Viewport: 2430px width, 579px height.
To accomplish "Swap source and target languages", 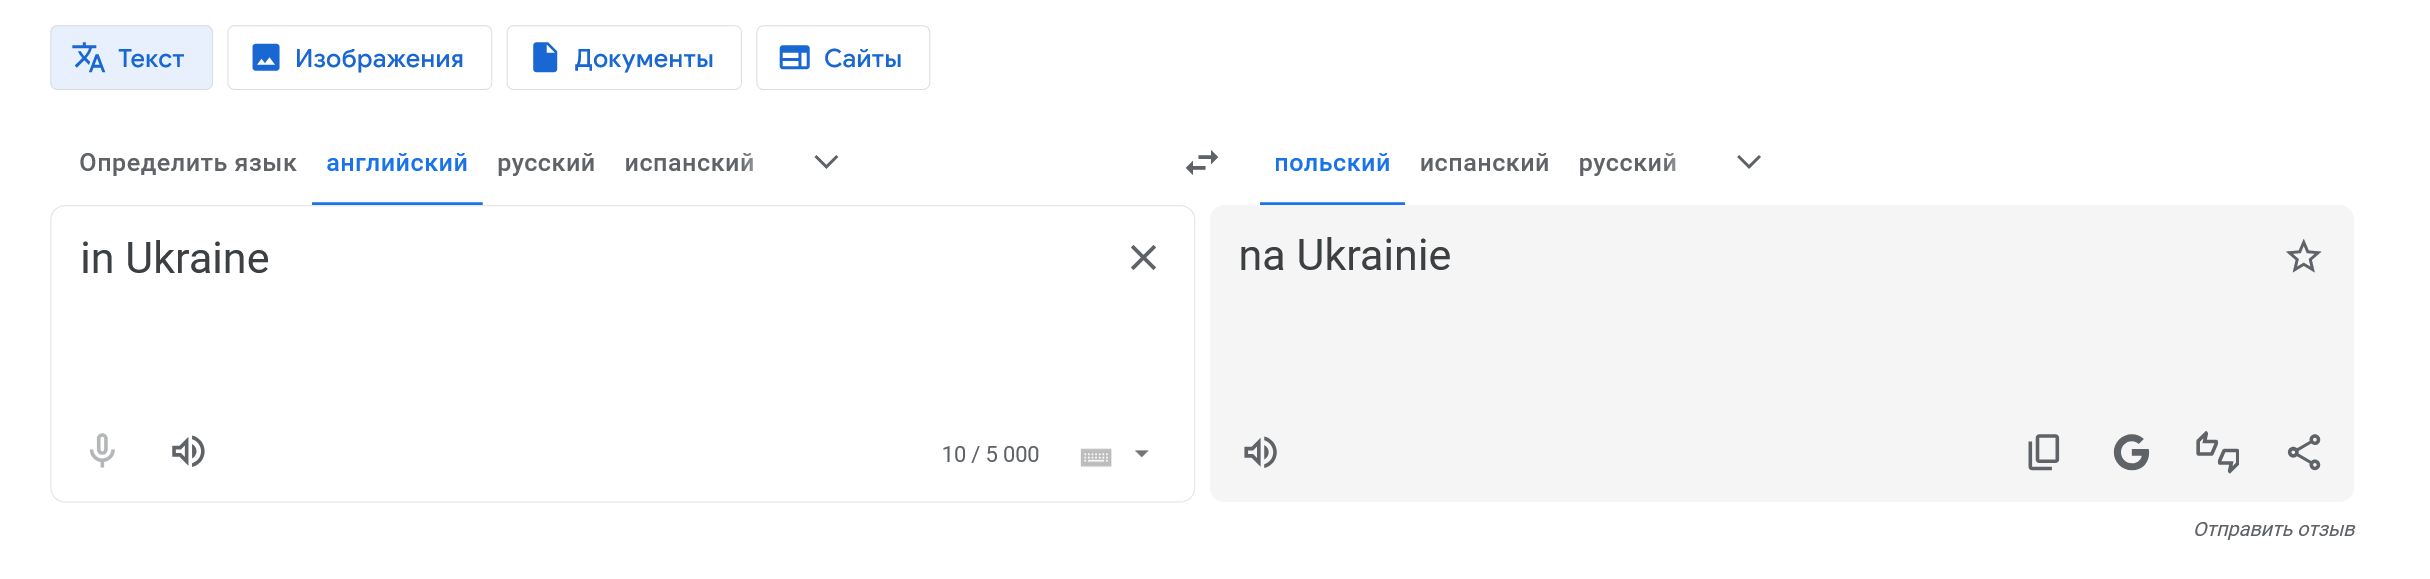I will click(1202, 162).
